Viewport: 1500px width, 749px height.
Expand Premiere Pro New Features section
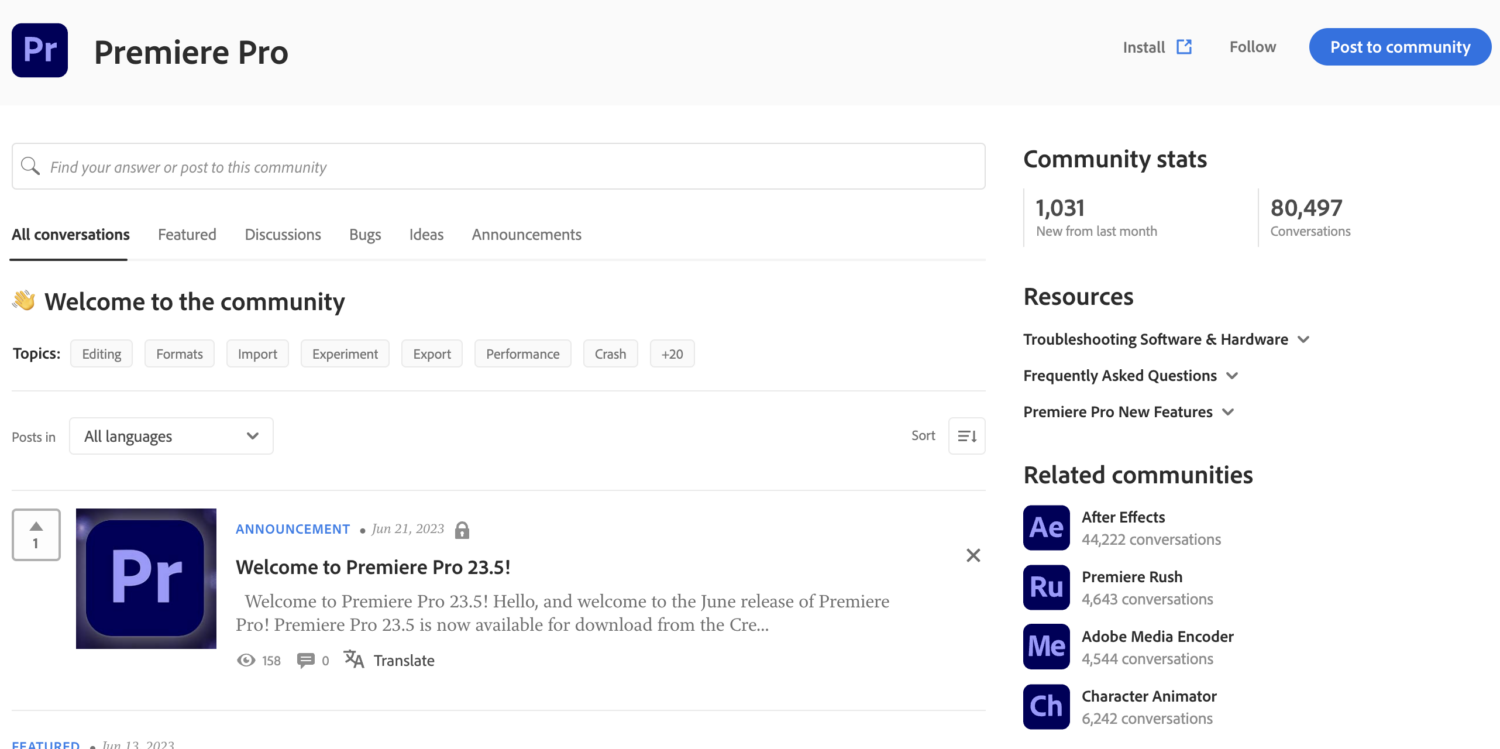(x=1129, y=411)
